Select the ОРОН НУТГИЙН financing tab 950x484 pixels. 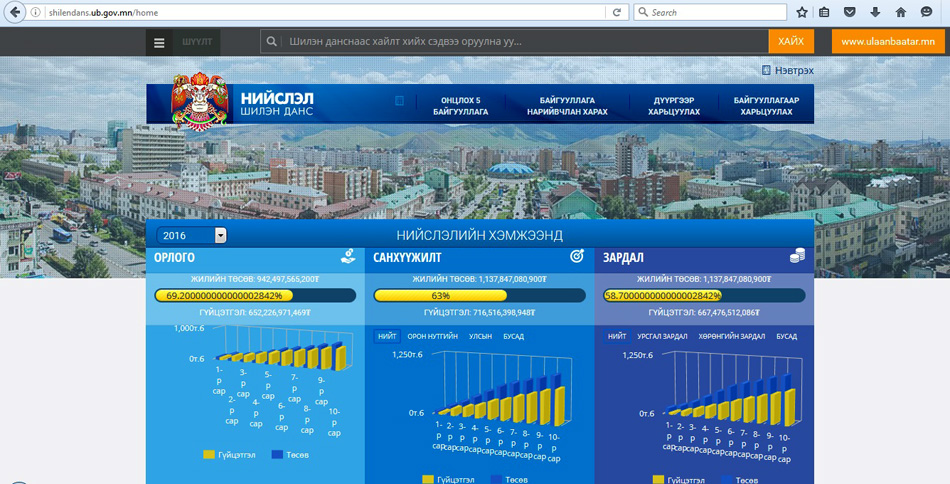pyautogui.click(x=432, y=337)
